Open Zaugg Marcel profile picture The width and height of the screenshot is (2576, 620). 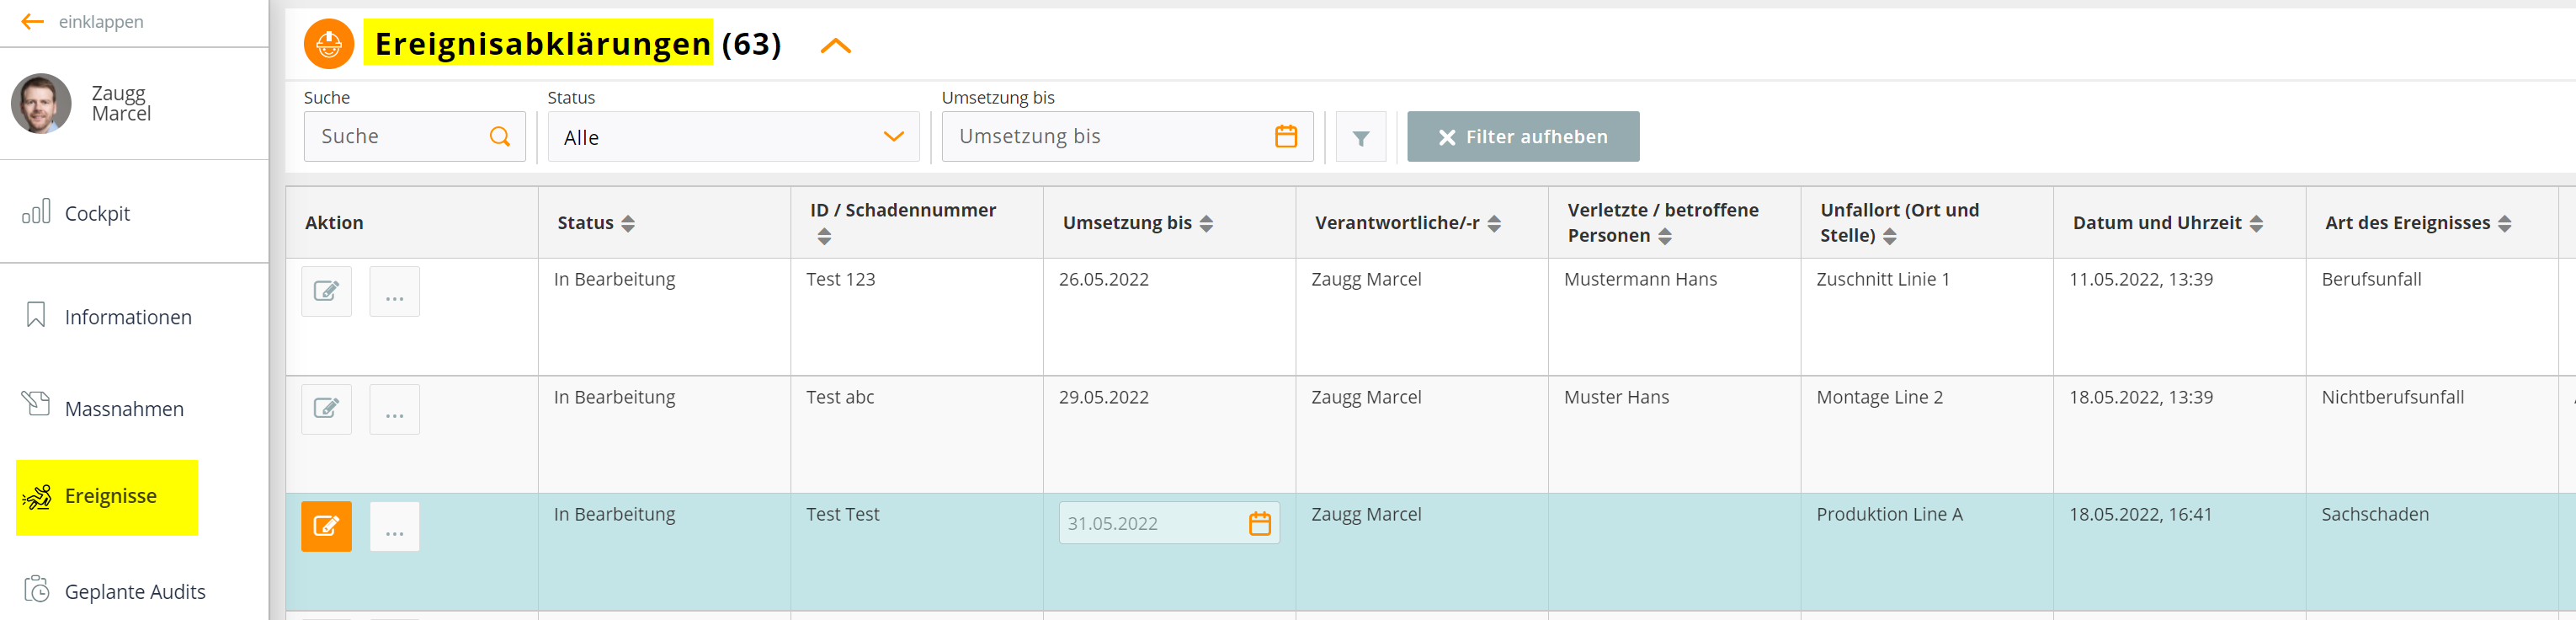[41, 103]
